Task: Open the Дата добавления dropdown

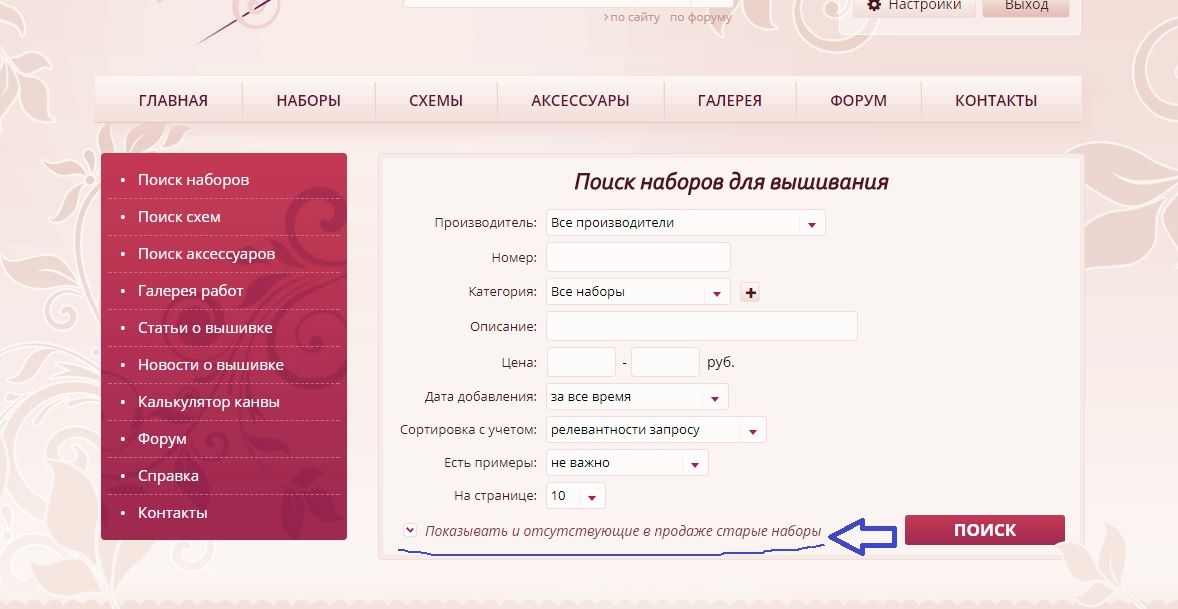Action: pyautogui.click(x=637, y=397)
